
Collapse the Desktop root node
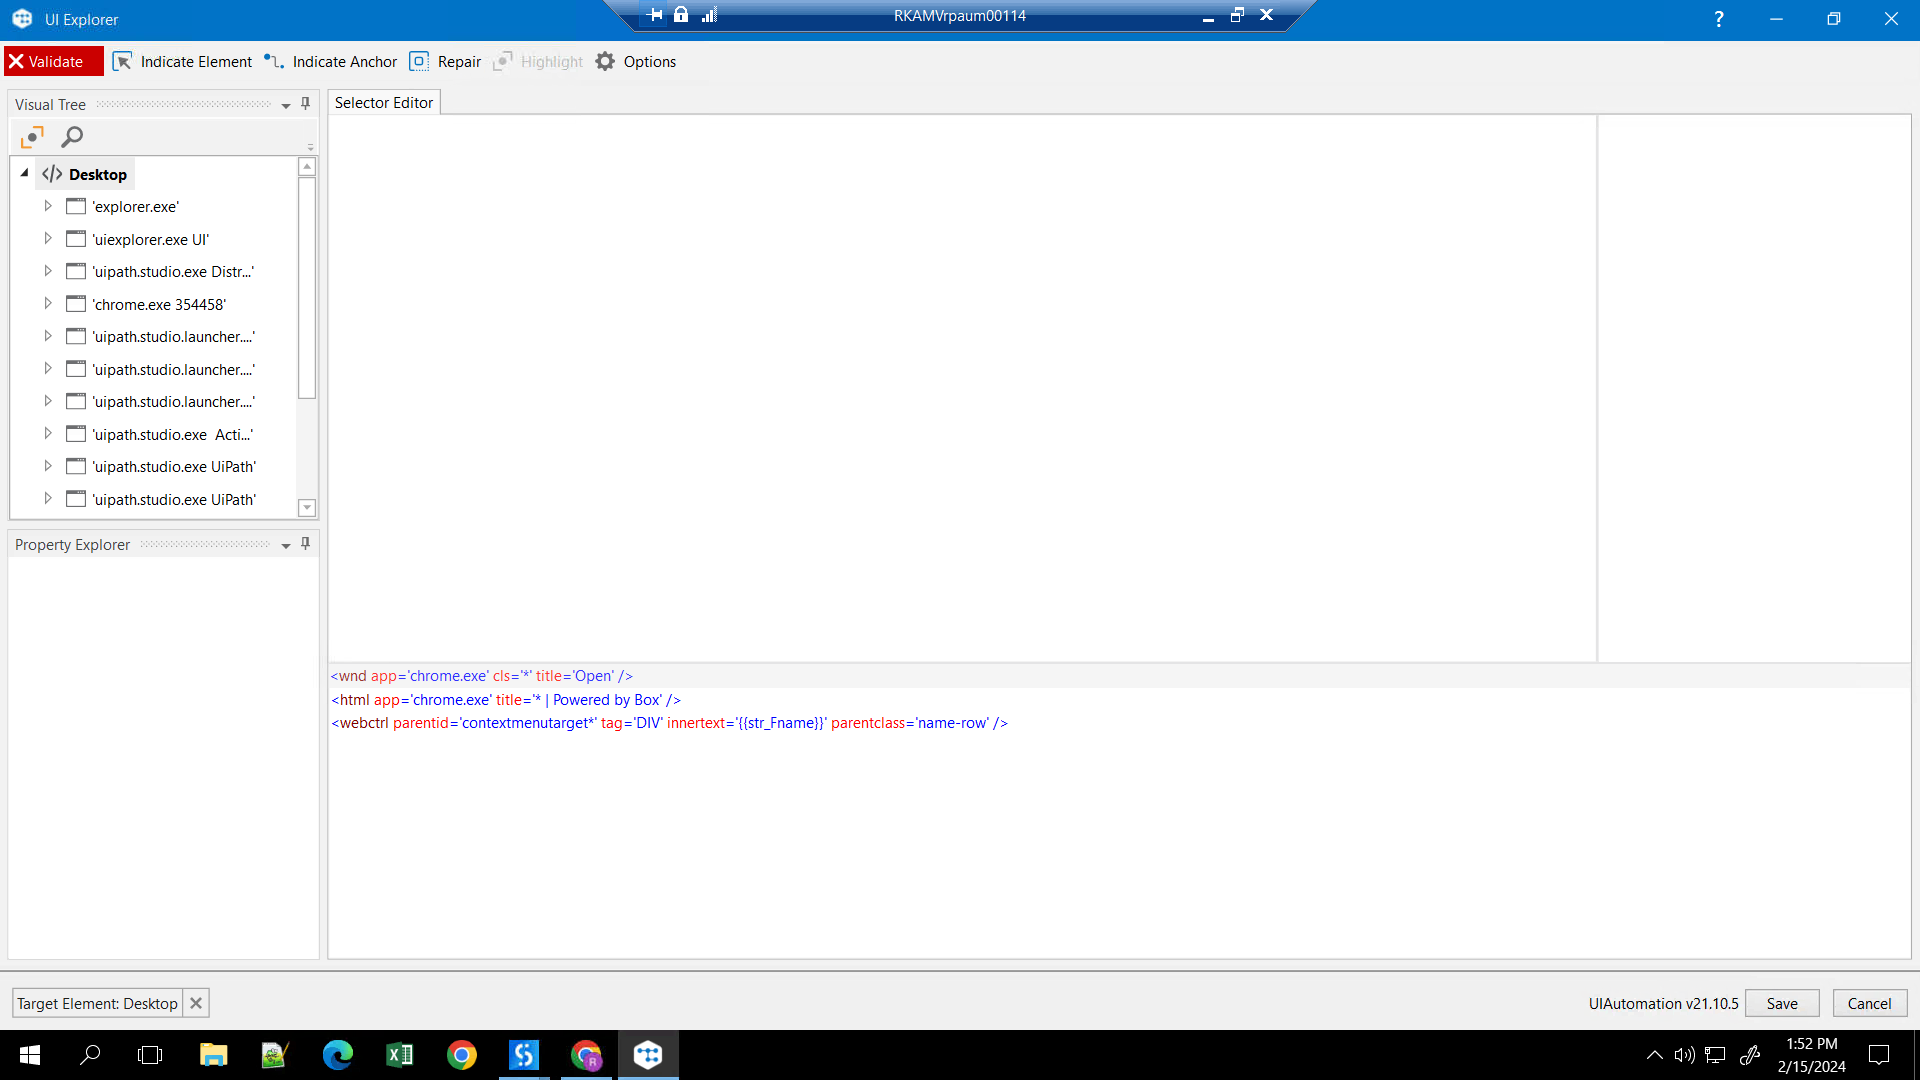click(25, 173)
